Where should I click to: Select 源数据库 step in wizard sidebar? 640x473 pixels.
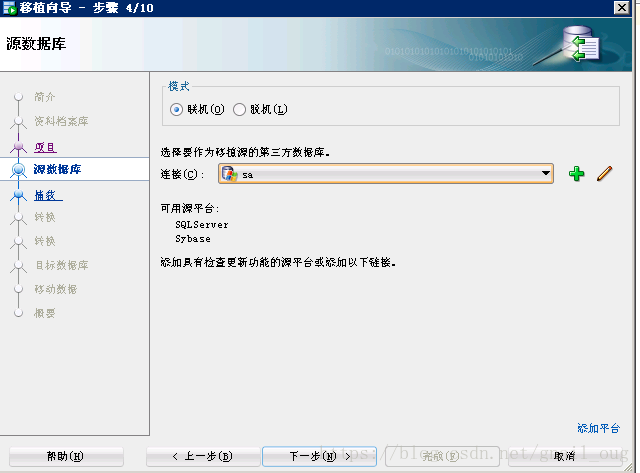click(57, 169)
